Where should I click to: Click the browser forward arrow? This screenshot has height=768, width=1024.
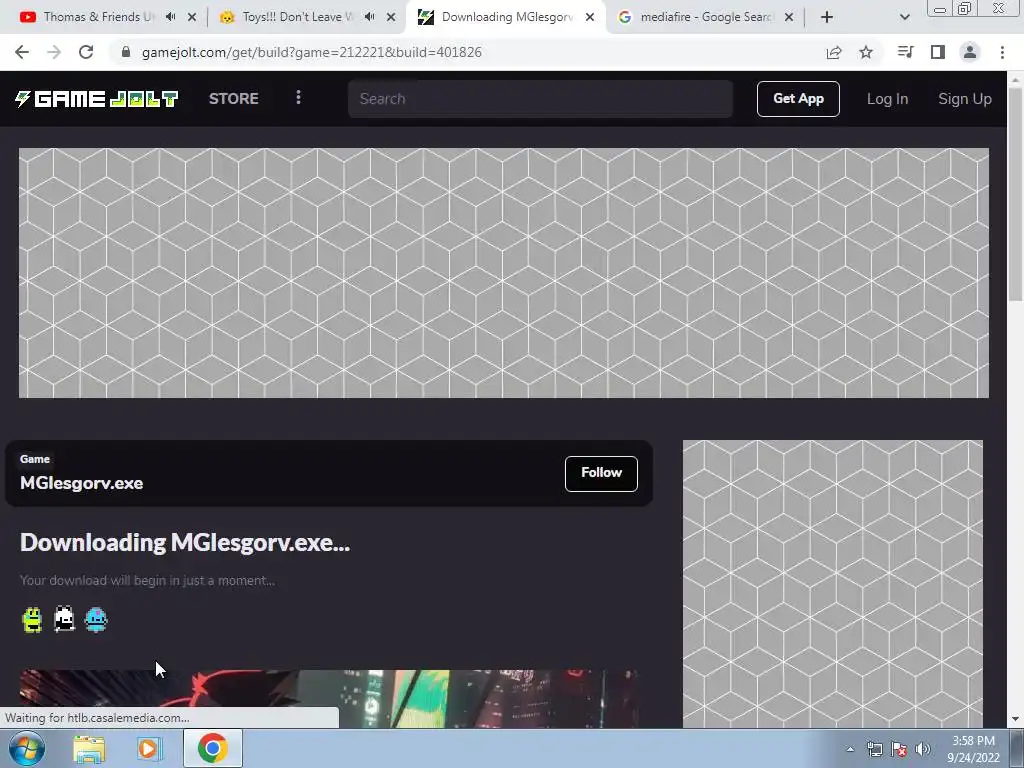click(54, 52)
